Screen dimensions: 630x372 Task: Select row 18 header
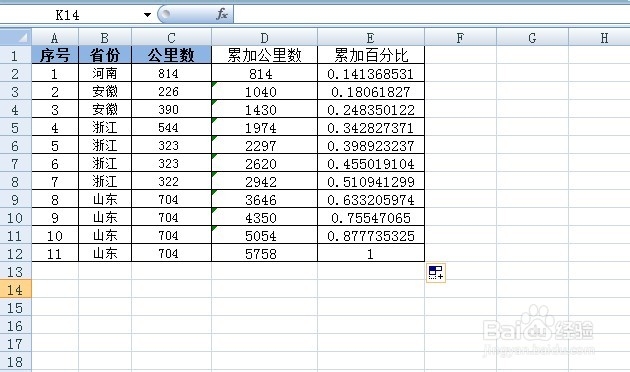click(x=16, y=361)
